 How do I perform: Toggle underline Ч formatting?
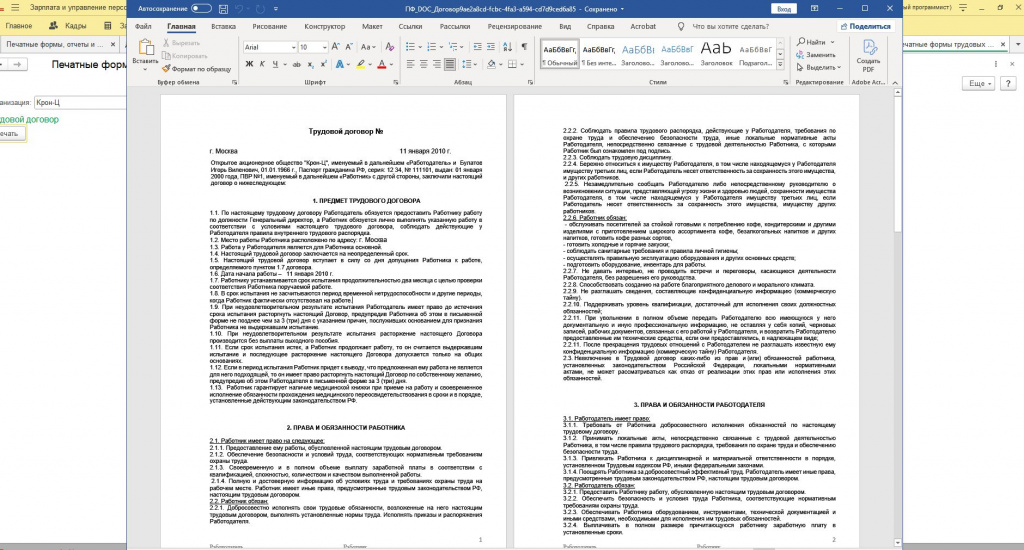[x=275, y=64]
